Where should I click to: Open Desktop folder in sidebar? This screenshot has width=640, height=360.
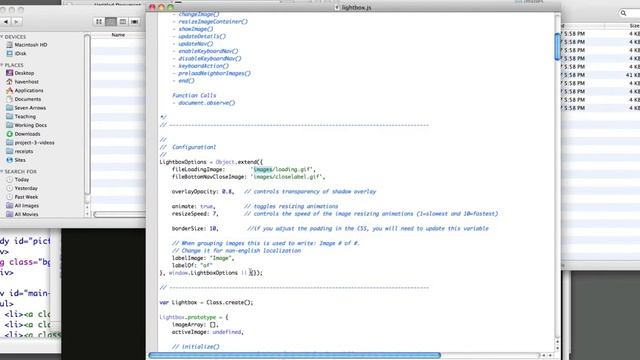tap(20, 73)
